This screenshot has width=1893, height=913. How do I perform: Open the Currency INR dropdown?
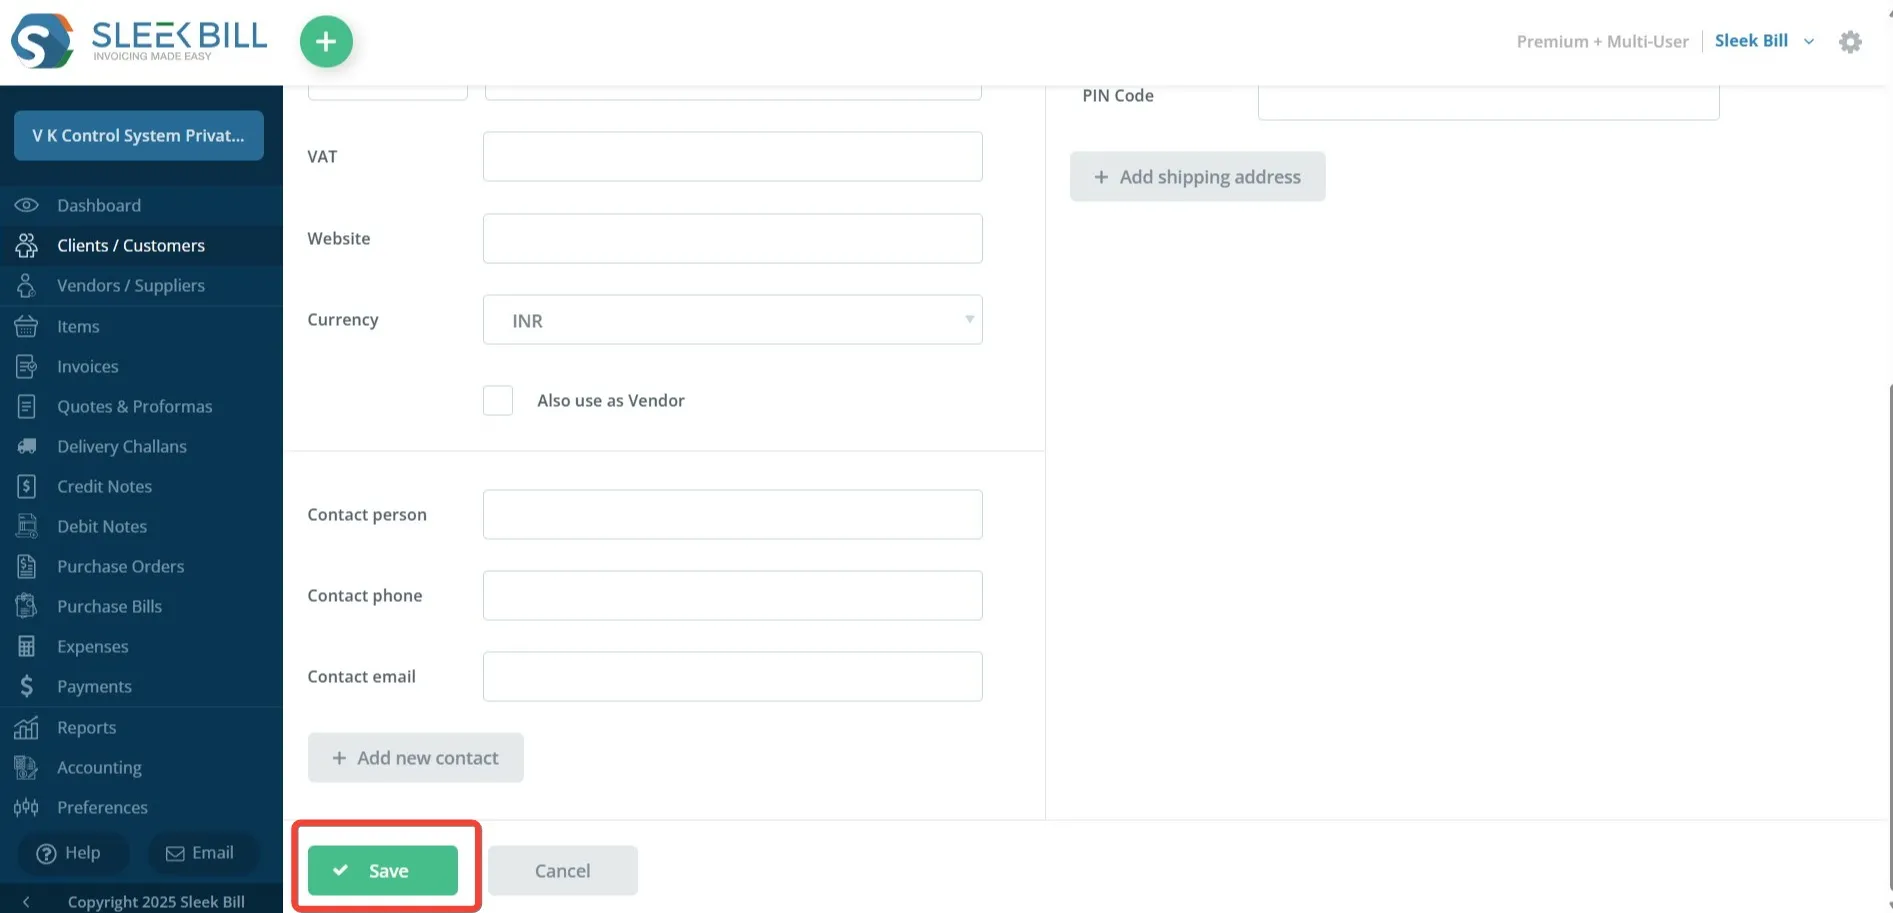(x=732, y=320)
